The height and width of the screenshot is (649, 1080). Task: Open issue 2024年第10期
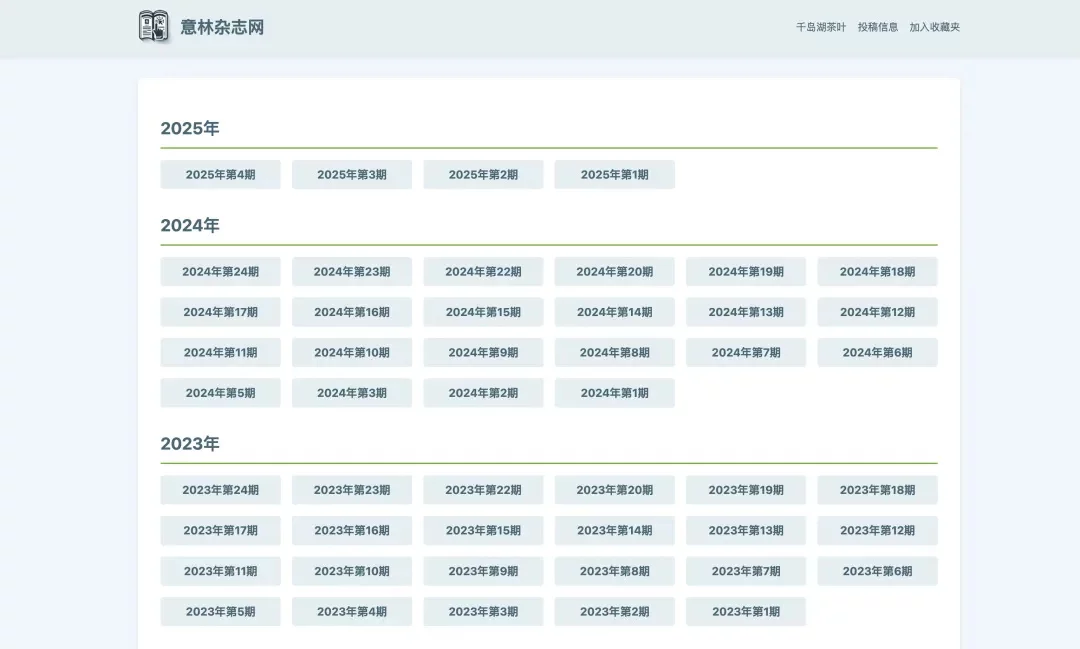click(352, 352)
